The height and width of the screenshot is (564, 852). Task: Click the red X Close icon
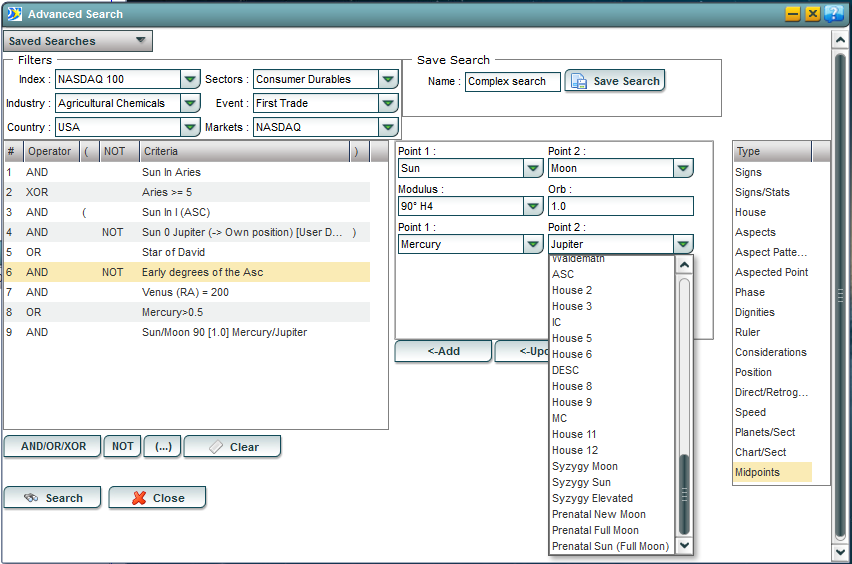pos(138,497)
